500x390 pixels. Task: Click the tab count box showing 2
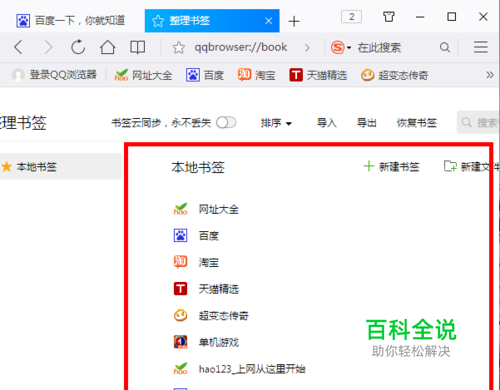click(x=351, y=17)
